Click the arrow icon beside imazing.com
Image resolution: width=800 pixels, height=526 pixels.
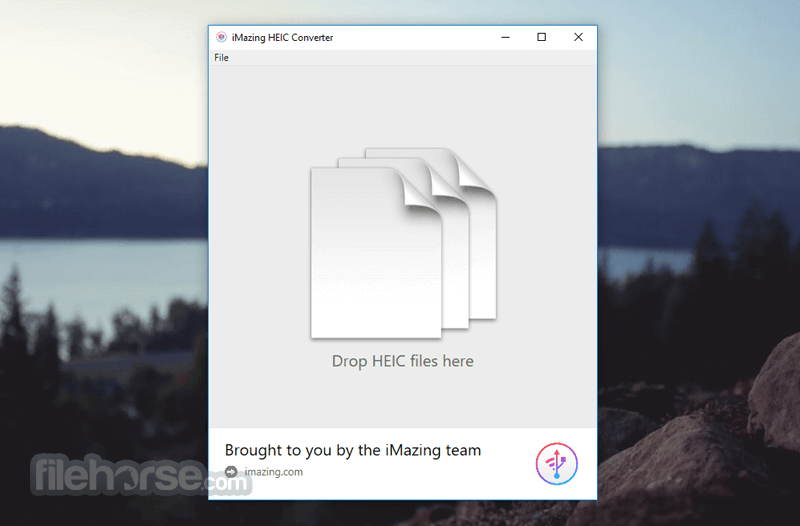[231, 471]
